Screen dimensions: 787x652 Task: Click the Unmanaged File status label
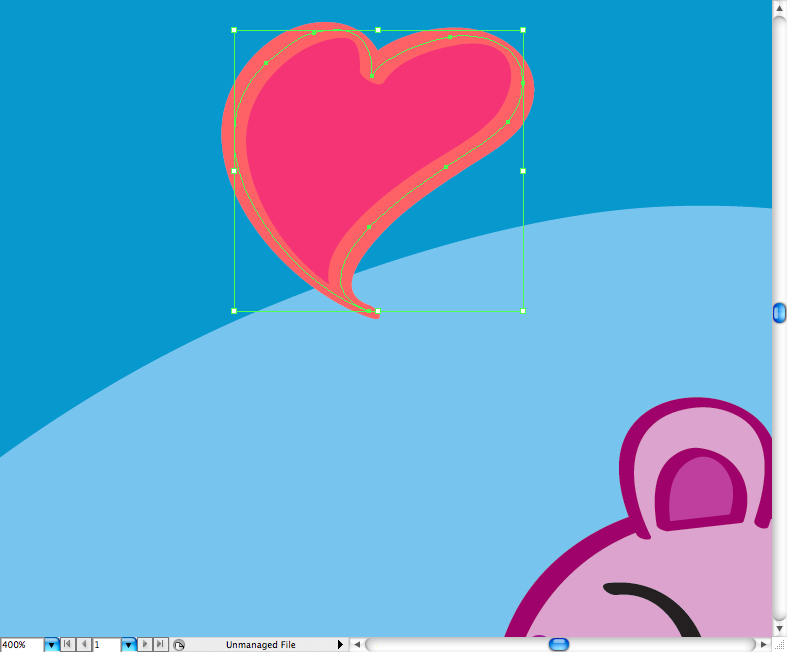[x=260, y=645]
